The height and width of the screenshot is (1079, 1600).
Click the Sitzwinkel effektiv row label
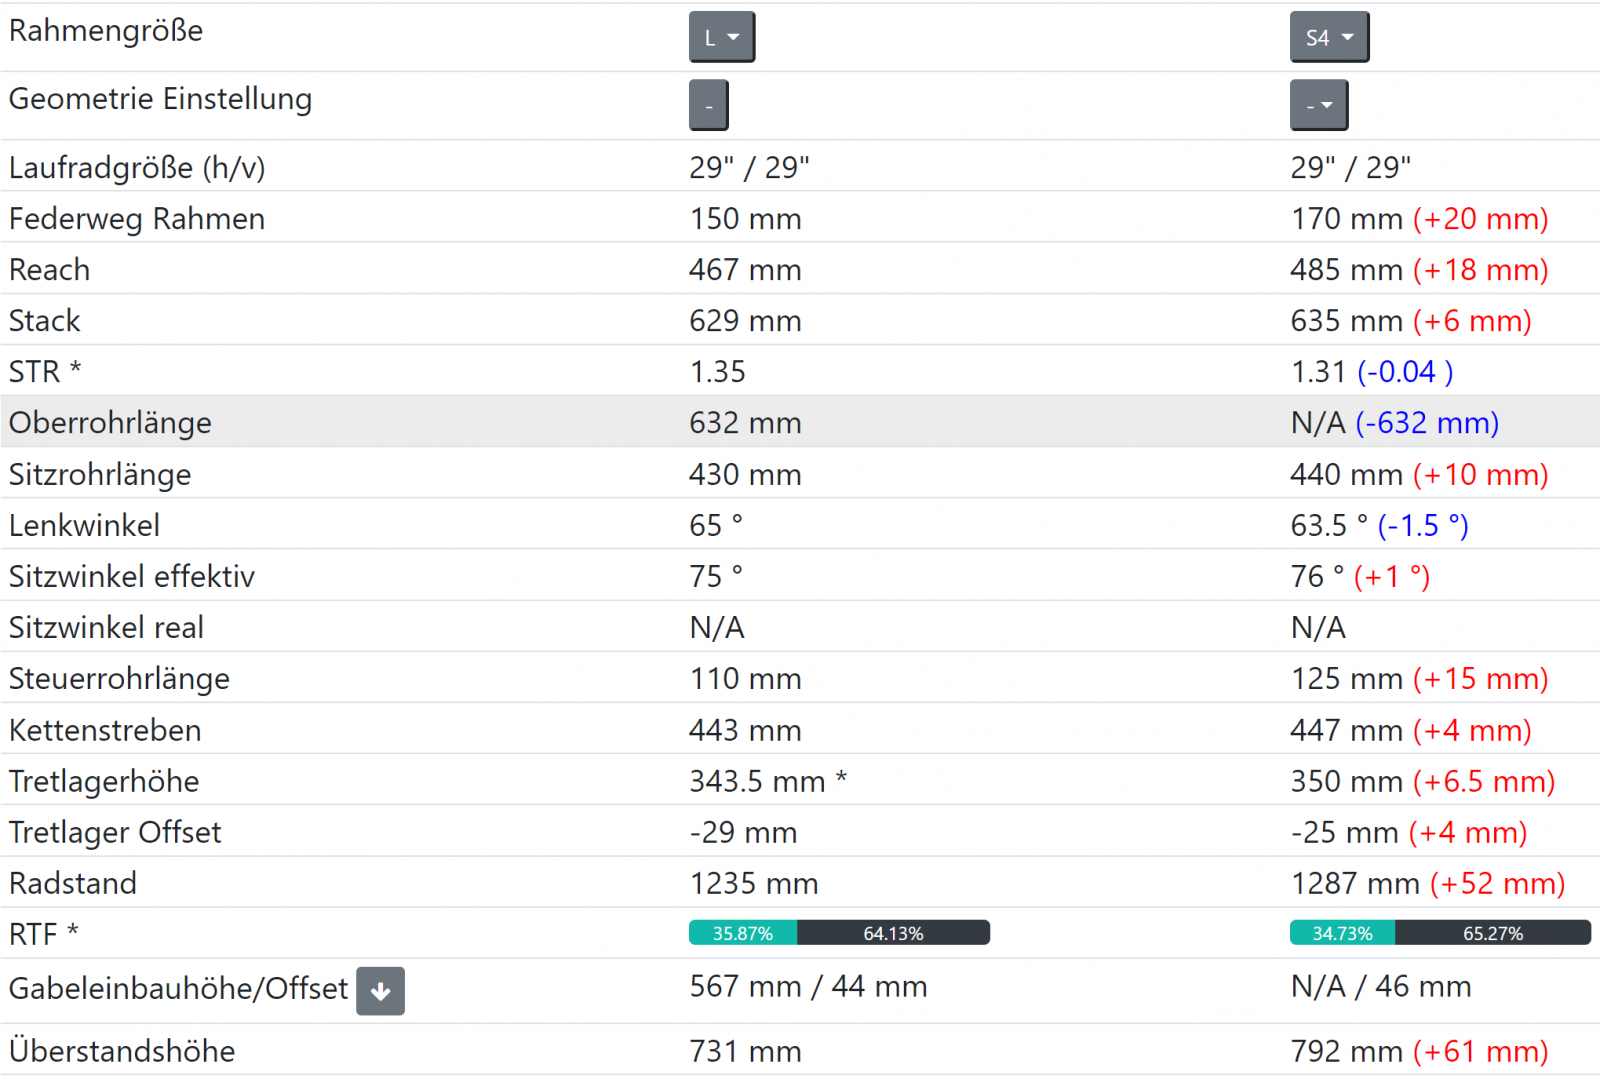point(132,577)
